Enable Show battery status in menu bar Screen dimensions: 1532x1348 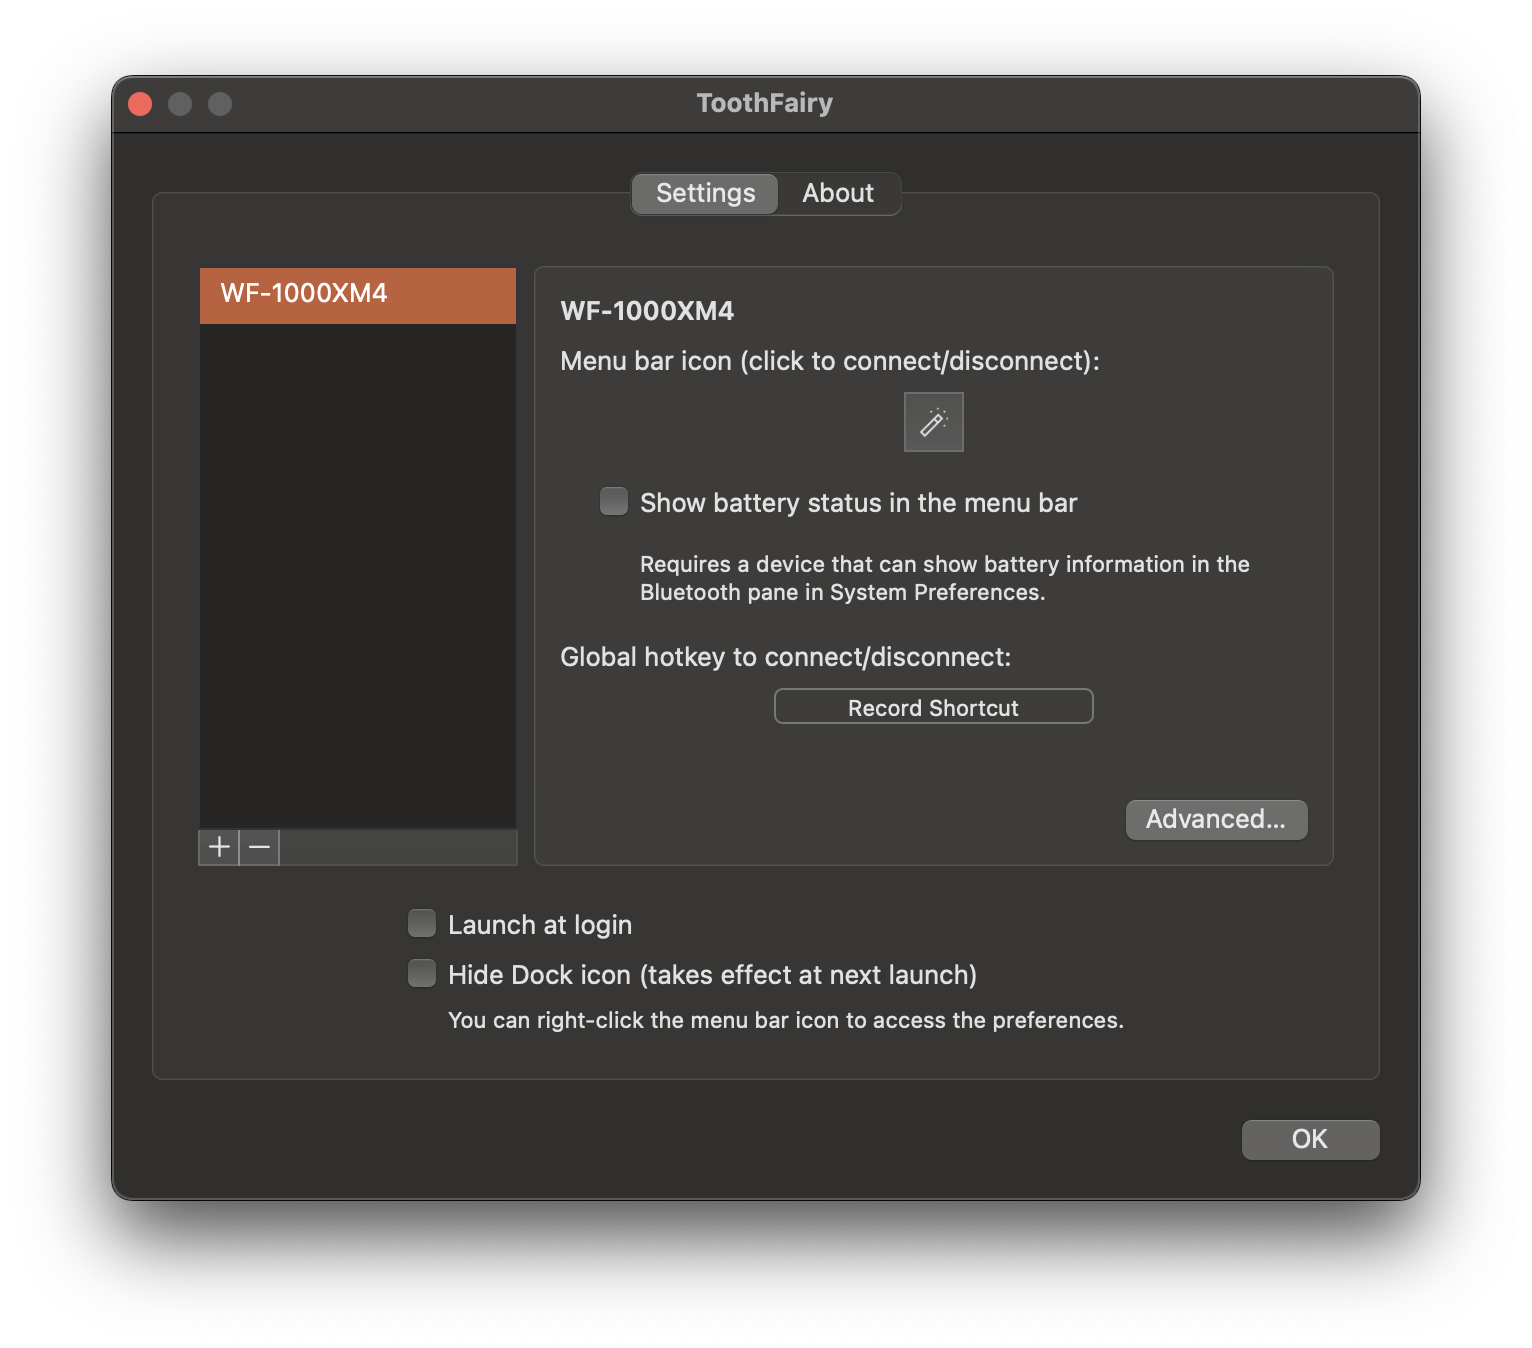coord(614,501)
